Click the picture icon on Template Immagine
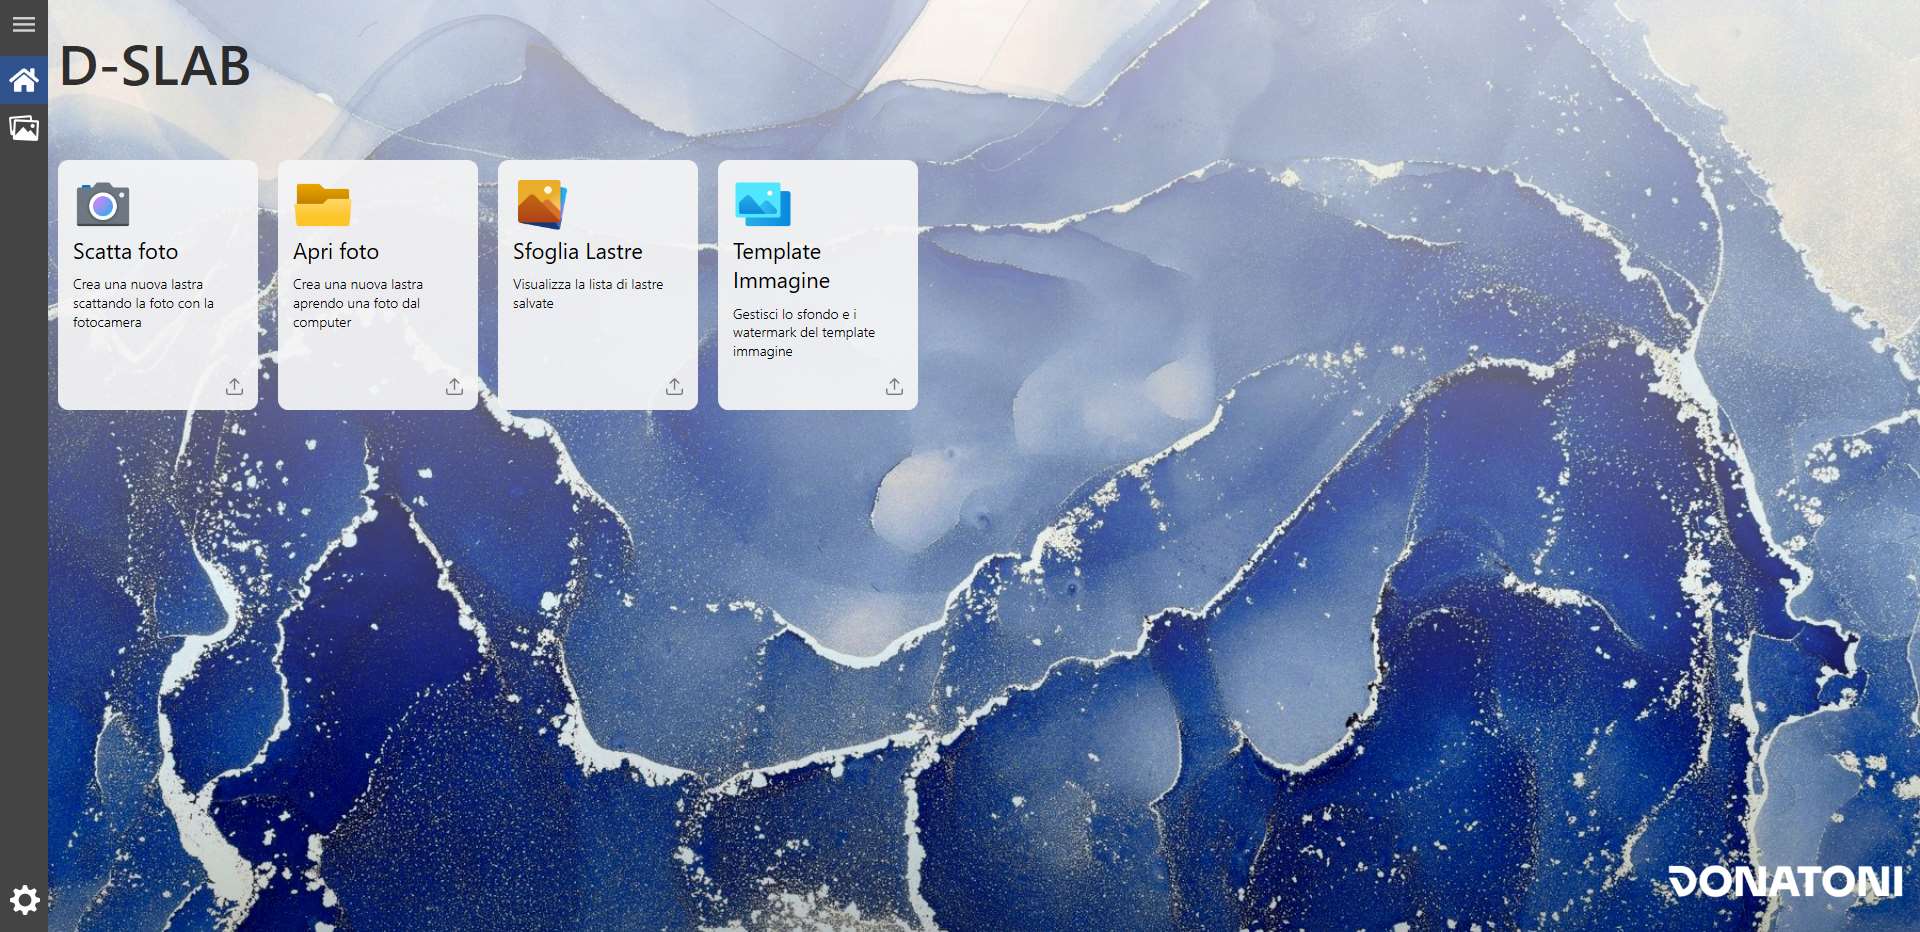This screenshot has height=932, width=1920. pyautogui.click(x=763, y=204)
